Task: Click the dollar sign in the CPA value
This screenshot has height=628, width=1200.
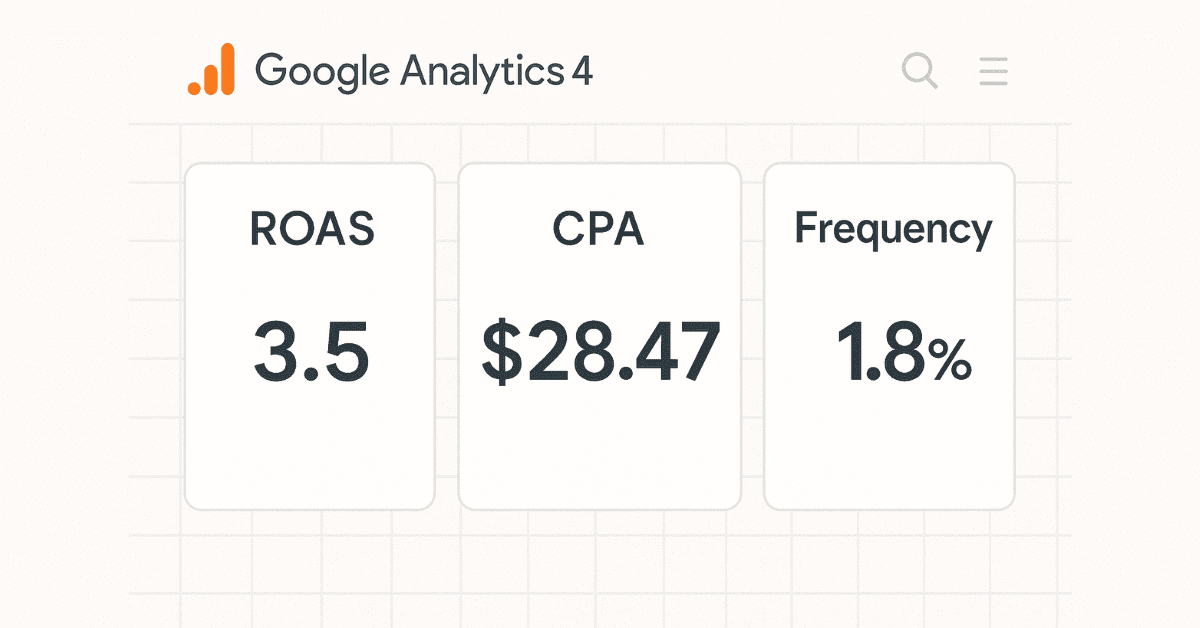Action: (x=501, y=354)
